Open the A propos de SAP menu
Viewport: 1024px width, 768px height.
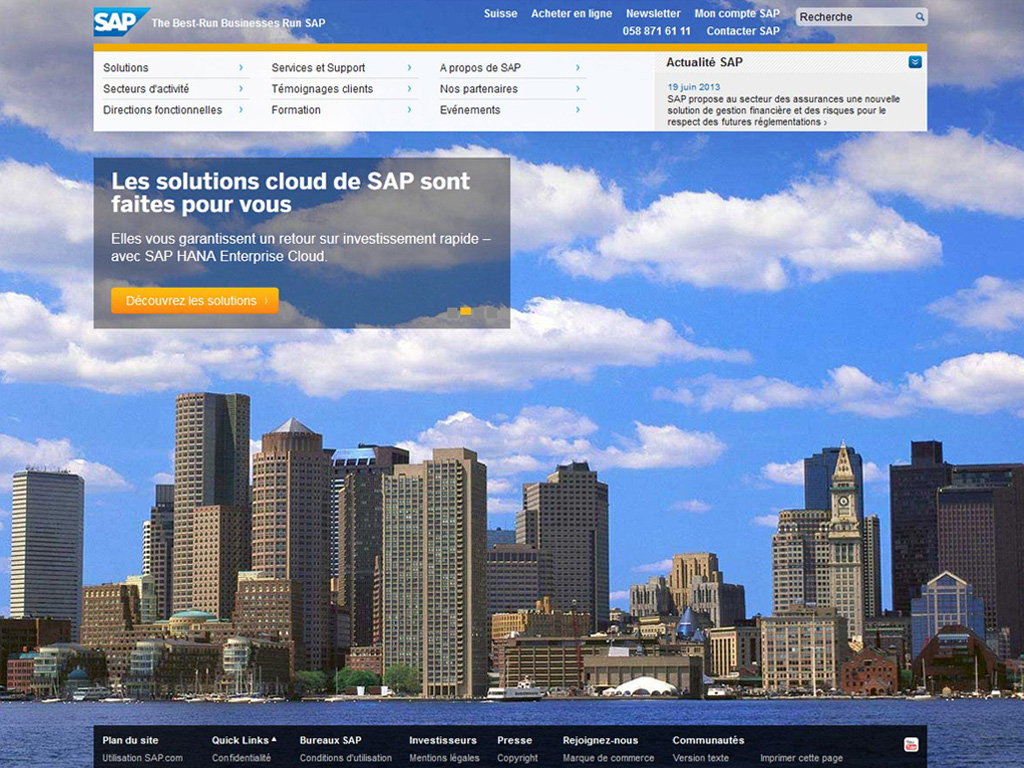(480, 68)
